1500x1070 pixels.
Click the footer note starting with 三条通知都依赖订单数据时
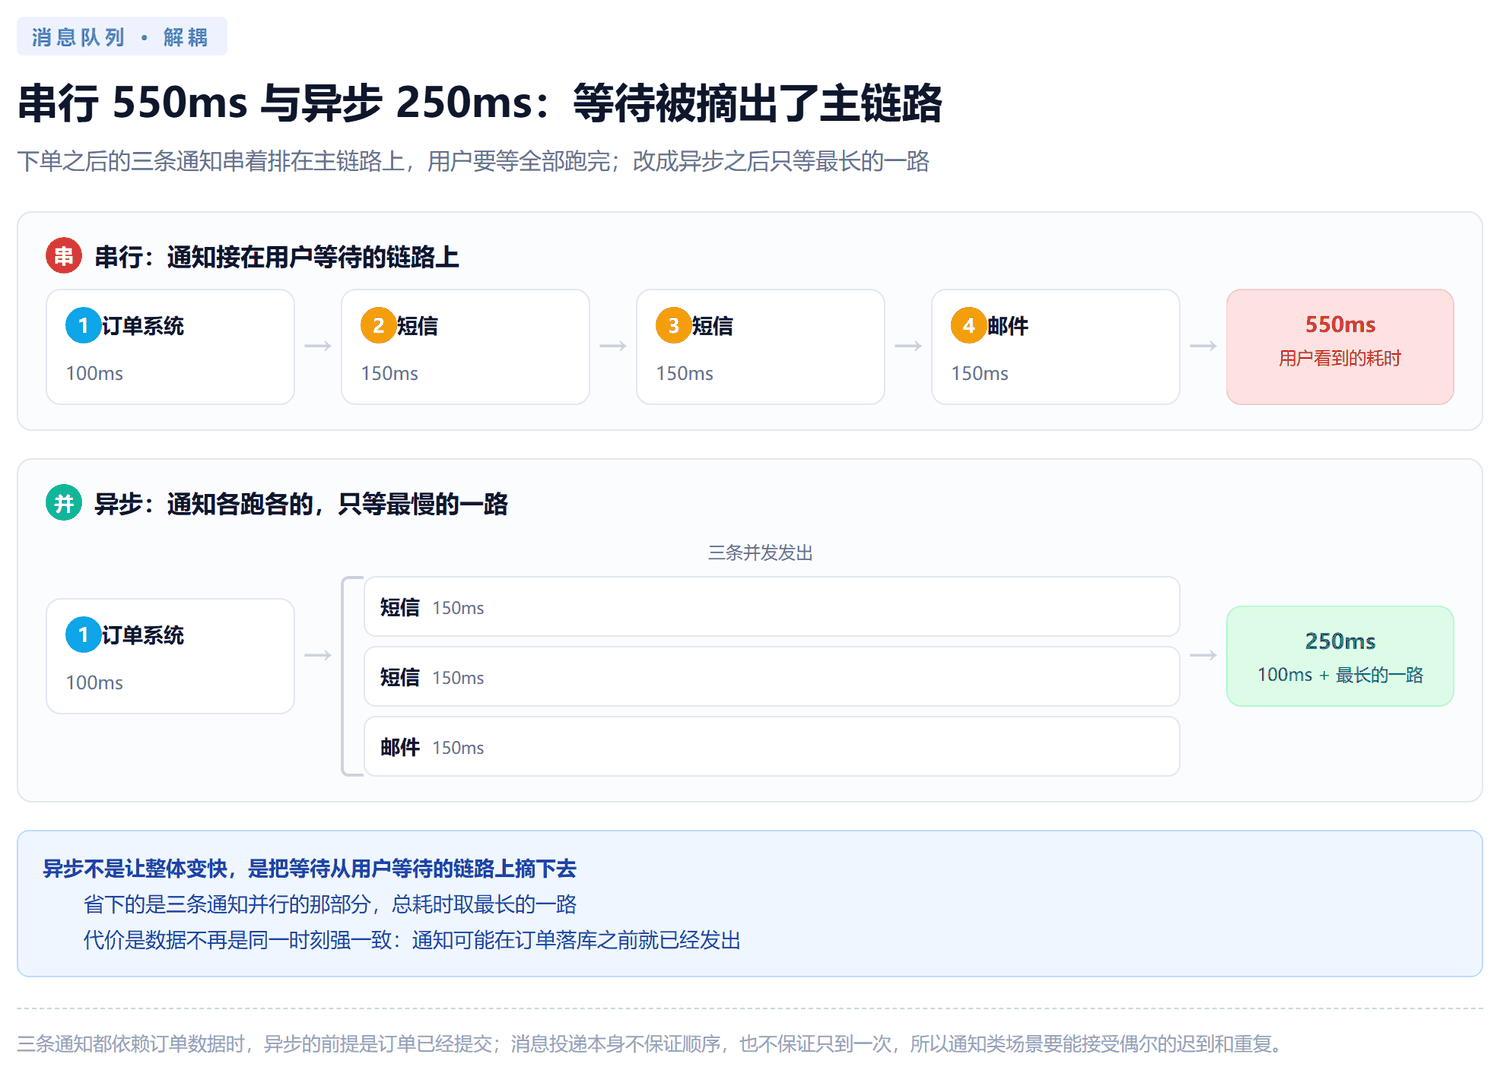[650, 1044]
